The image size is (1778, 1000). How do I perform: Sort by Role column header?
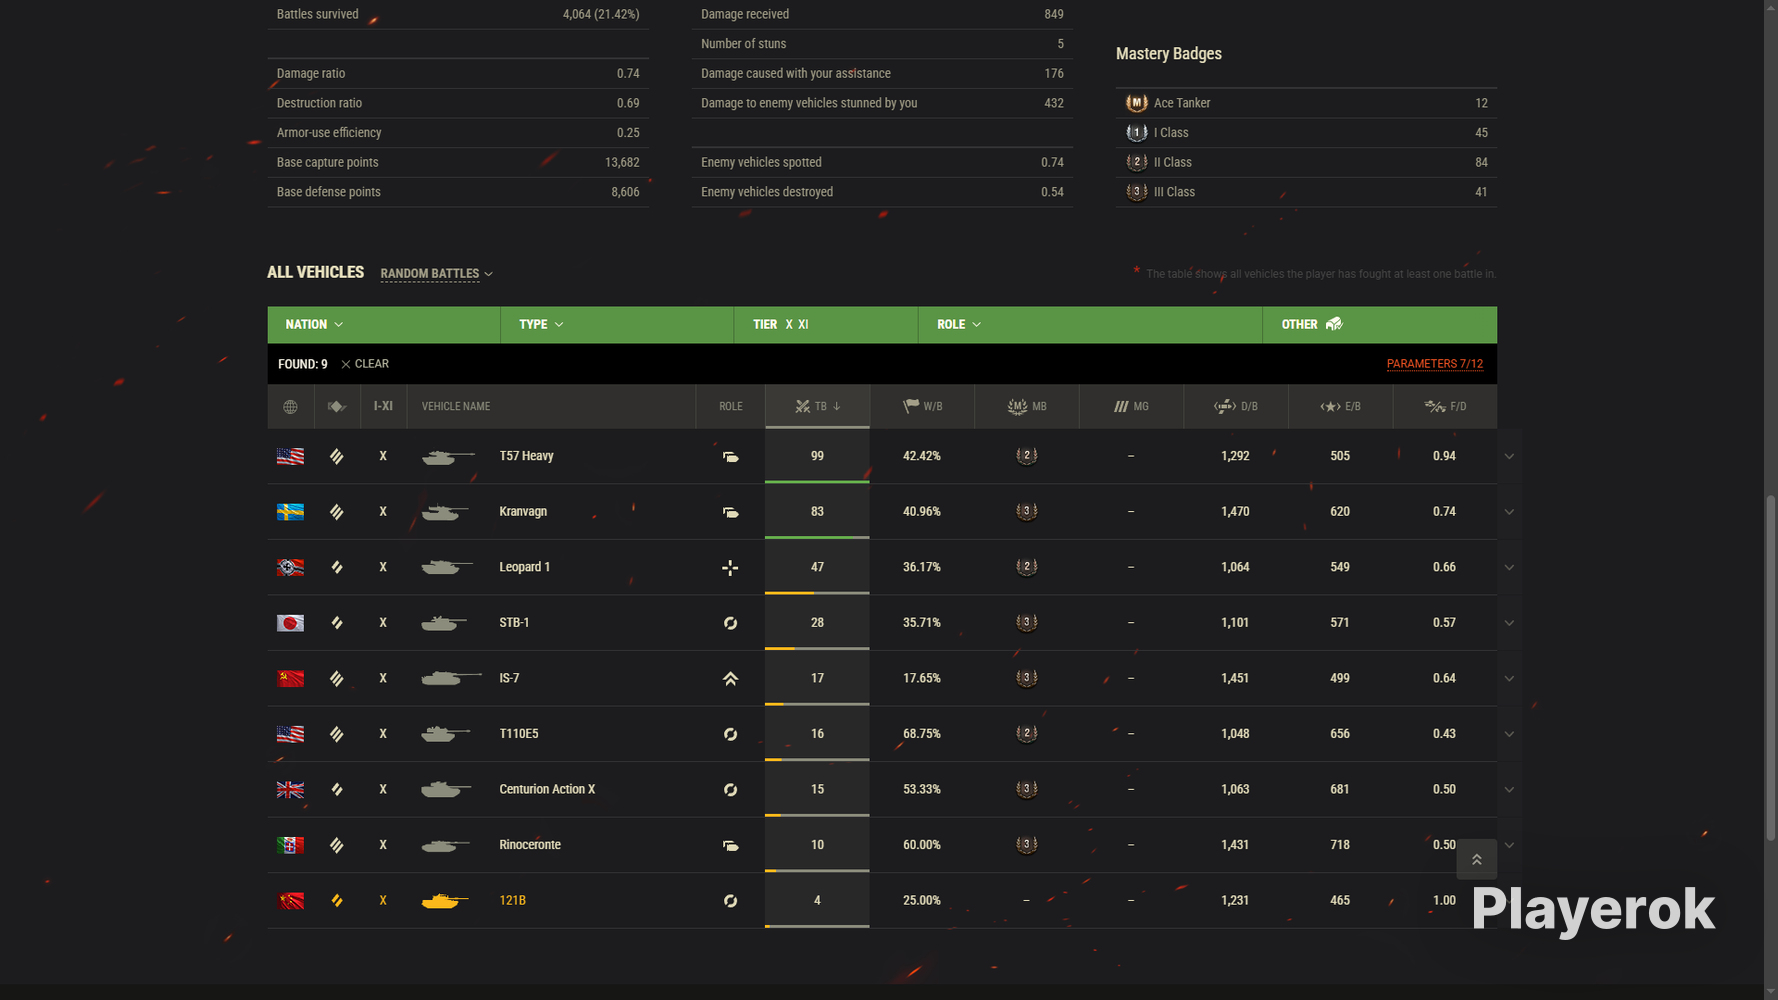(x=730, y=407)
